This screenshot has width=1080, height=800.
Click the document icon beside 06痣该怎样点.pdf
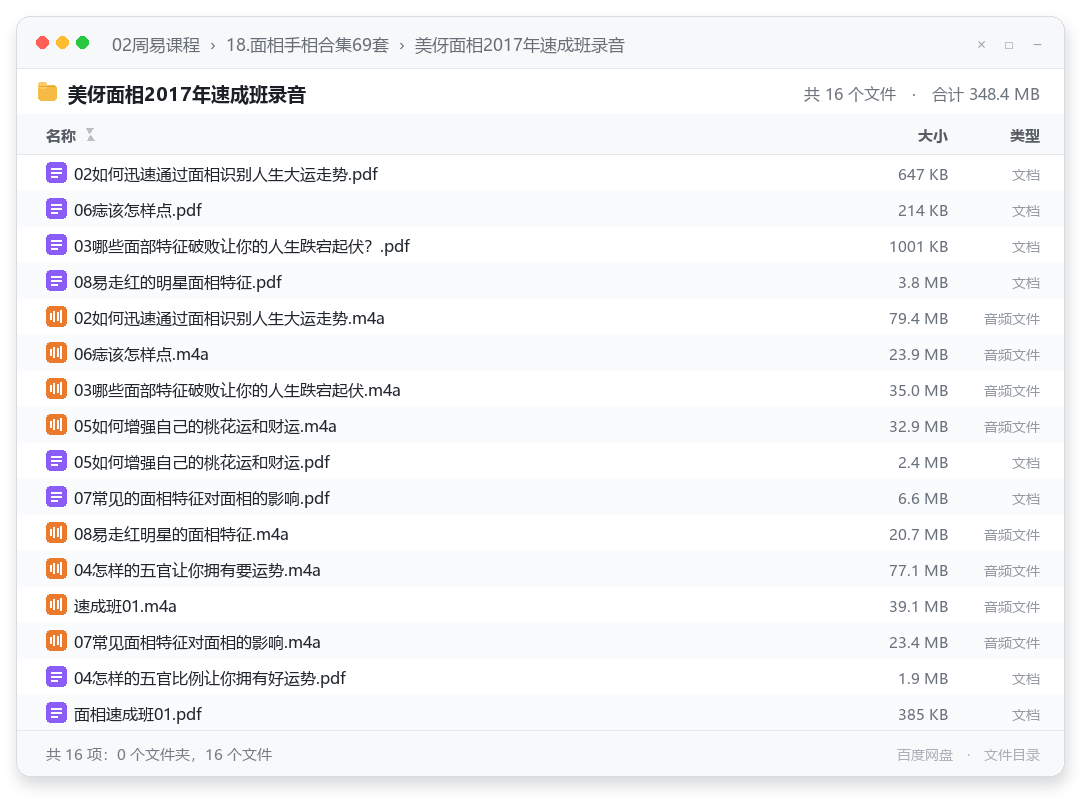click(x=56, y=209)
